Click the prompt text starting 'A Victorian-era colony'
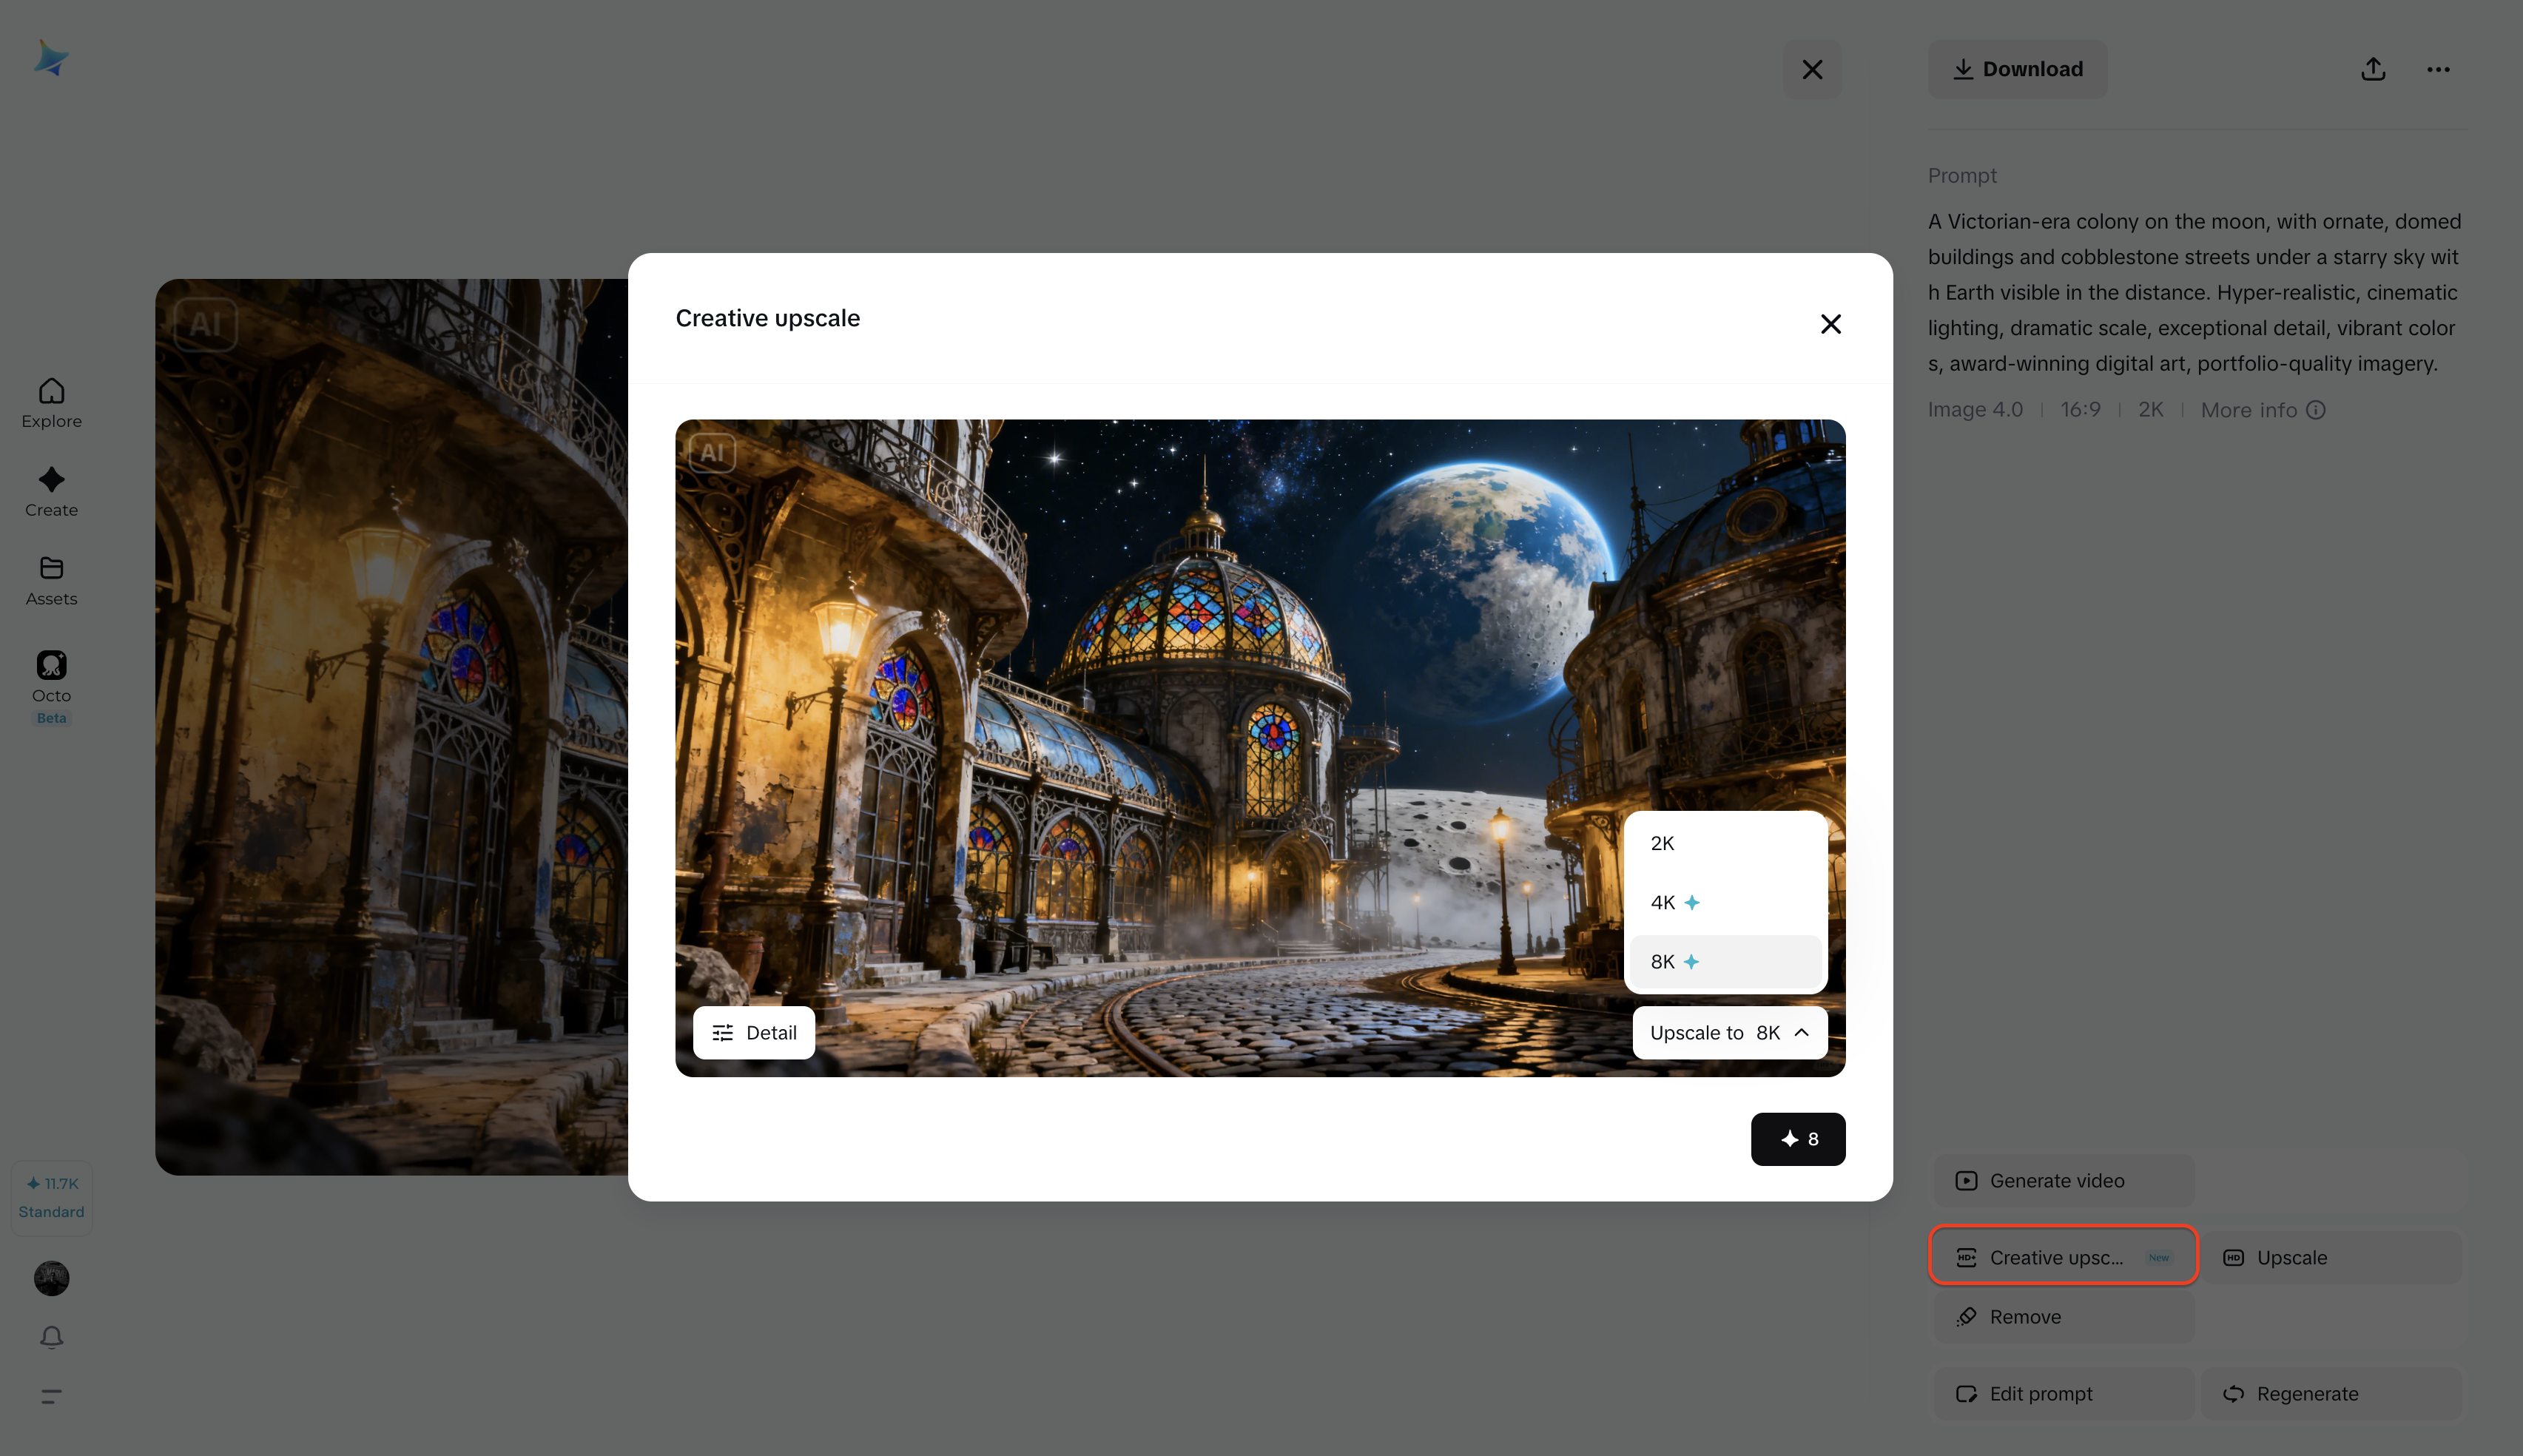Screen dimensions: 2523x1456 click(2195, 292)
